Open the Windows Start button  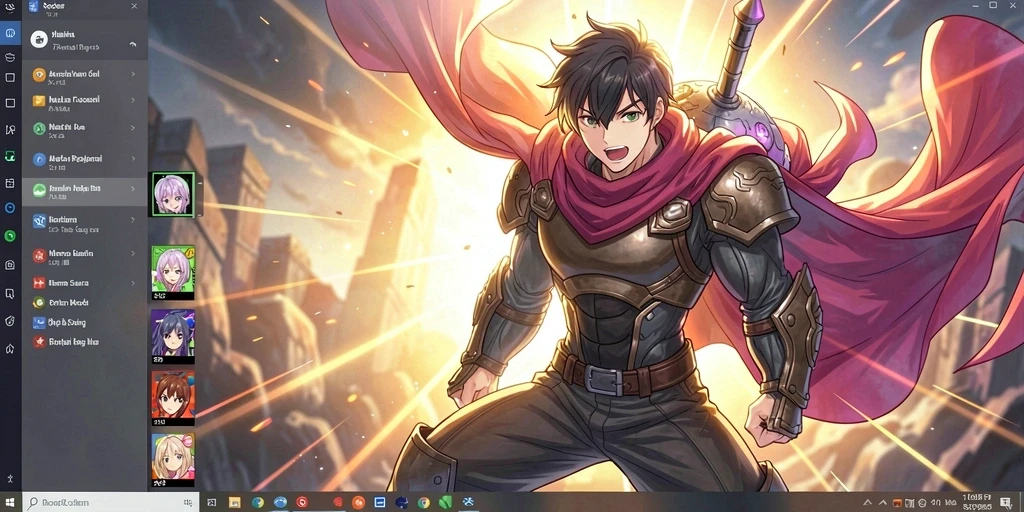click(x=11, y=502)
